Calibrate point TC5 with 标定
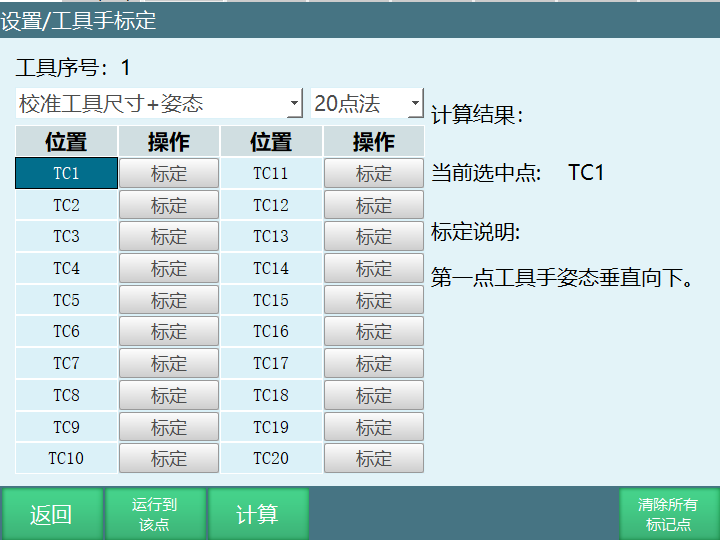Image resolution: width=720 pixels, height=540 pixels. pos(169,300)
